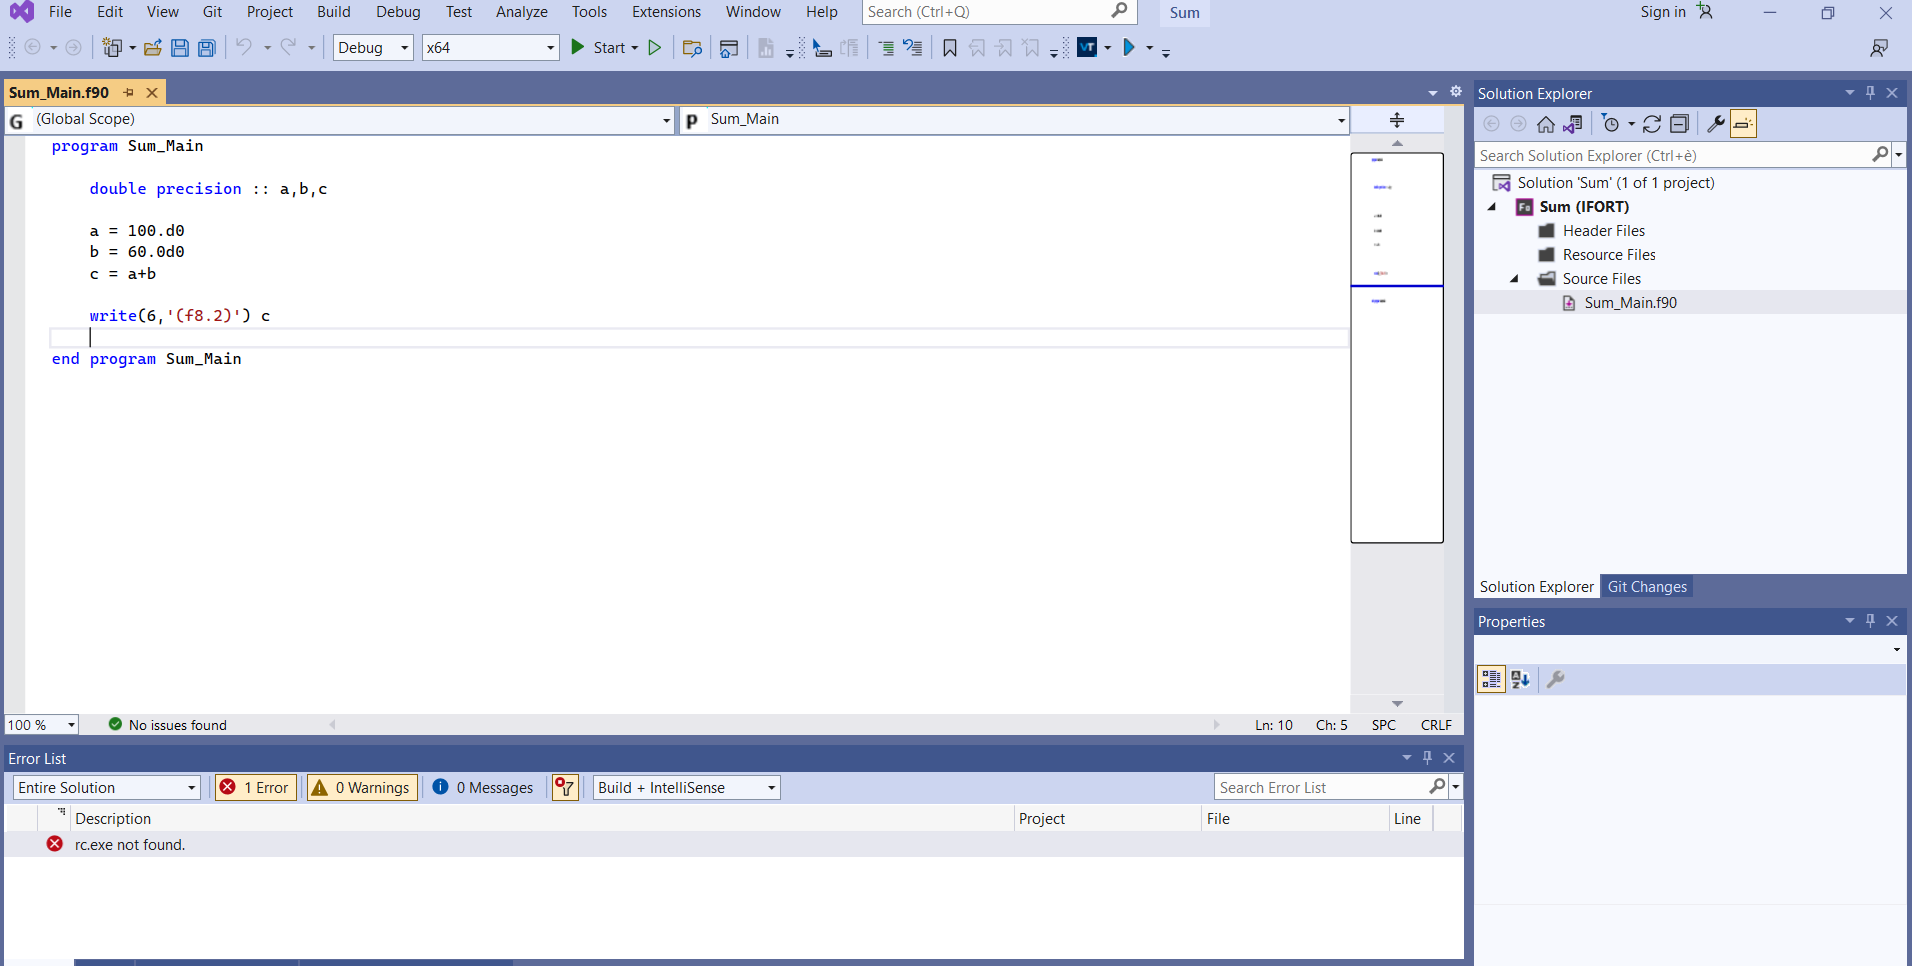The width and height of the screenshot is (1912, 966).
Task: Select the 'rc.exe not found.' error row
Action: (733, 845)
